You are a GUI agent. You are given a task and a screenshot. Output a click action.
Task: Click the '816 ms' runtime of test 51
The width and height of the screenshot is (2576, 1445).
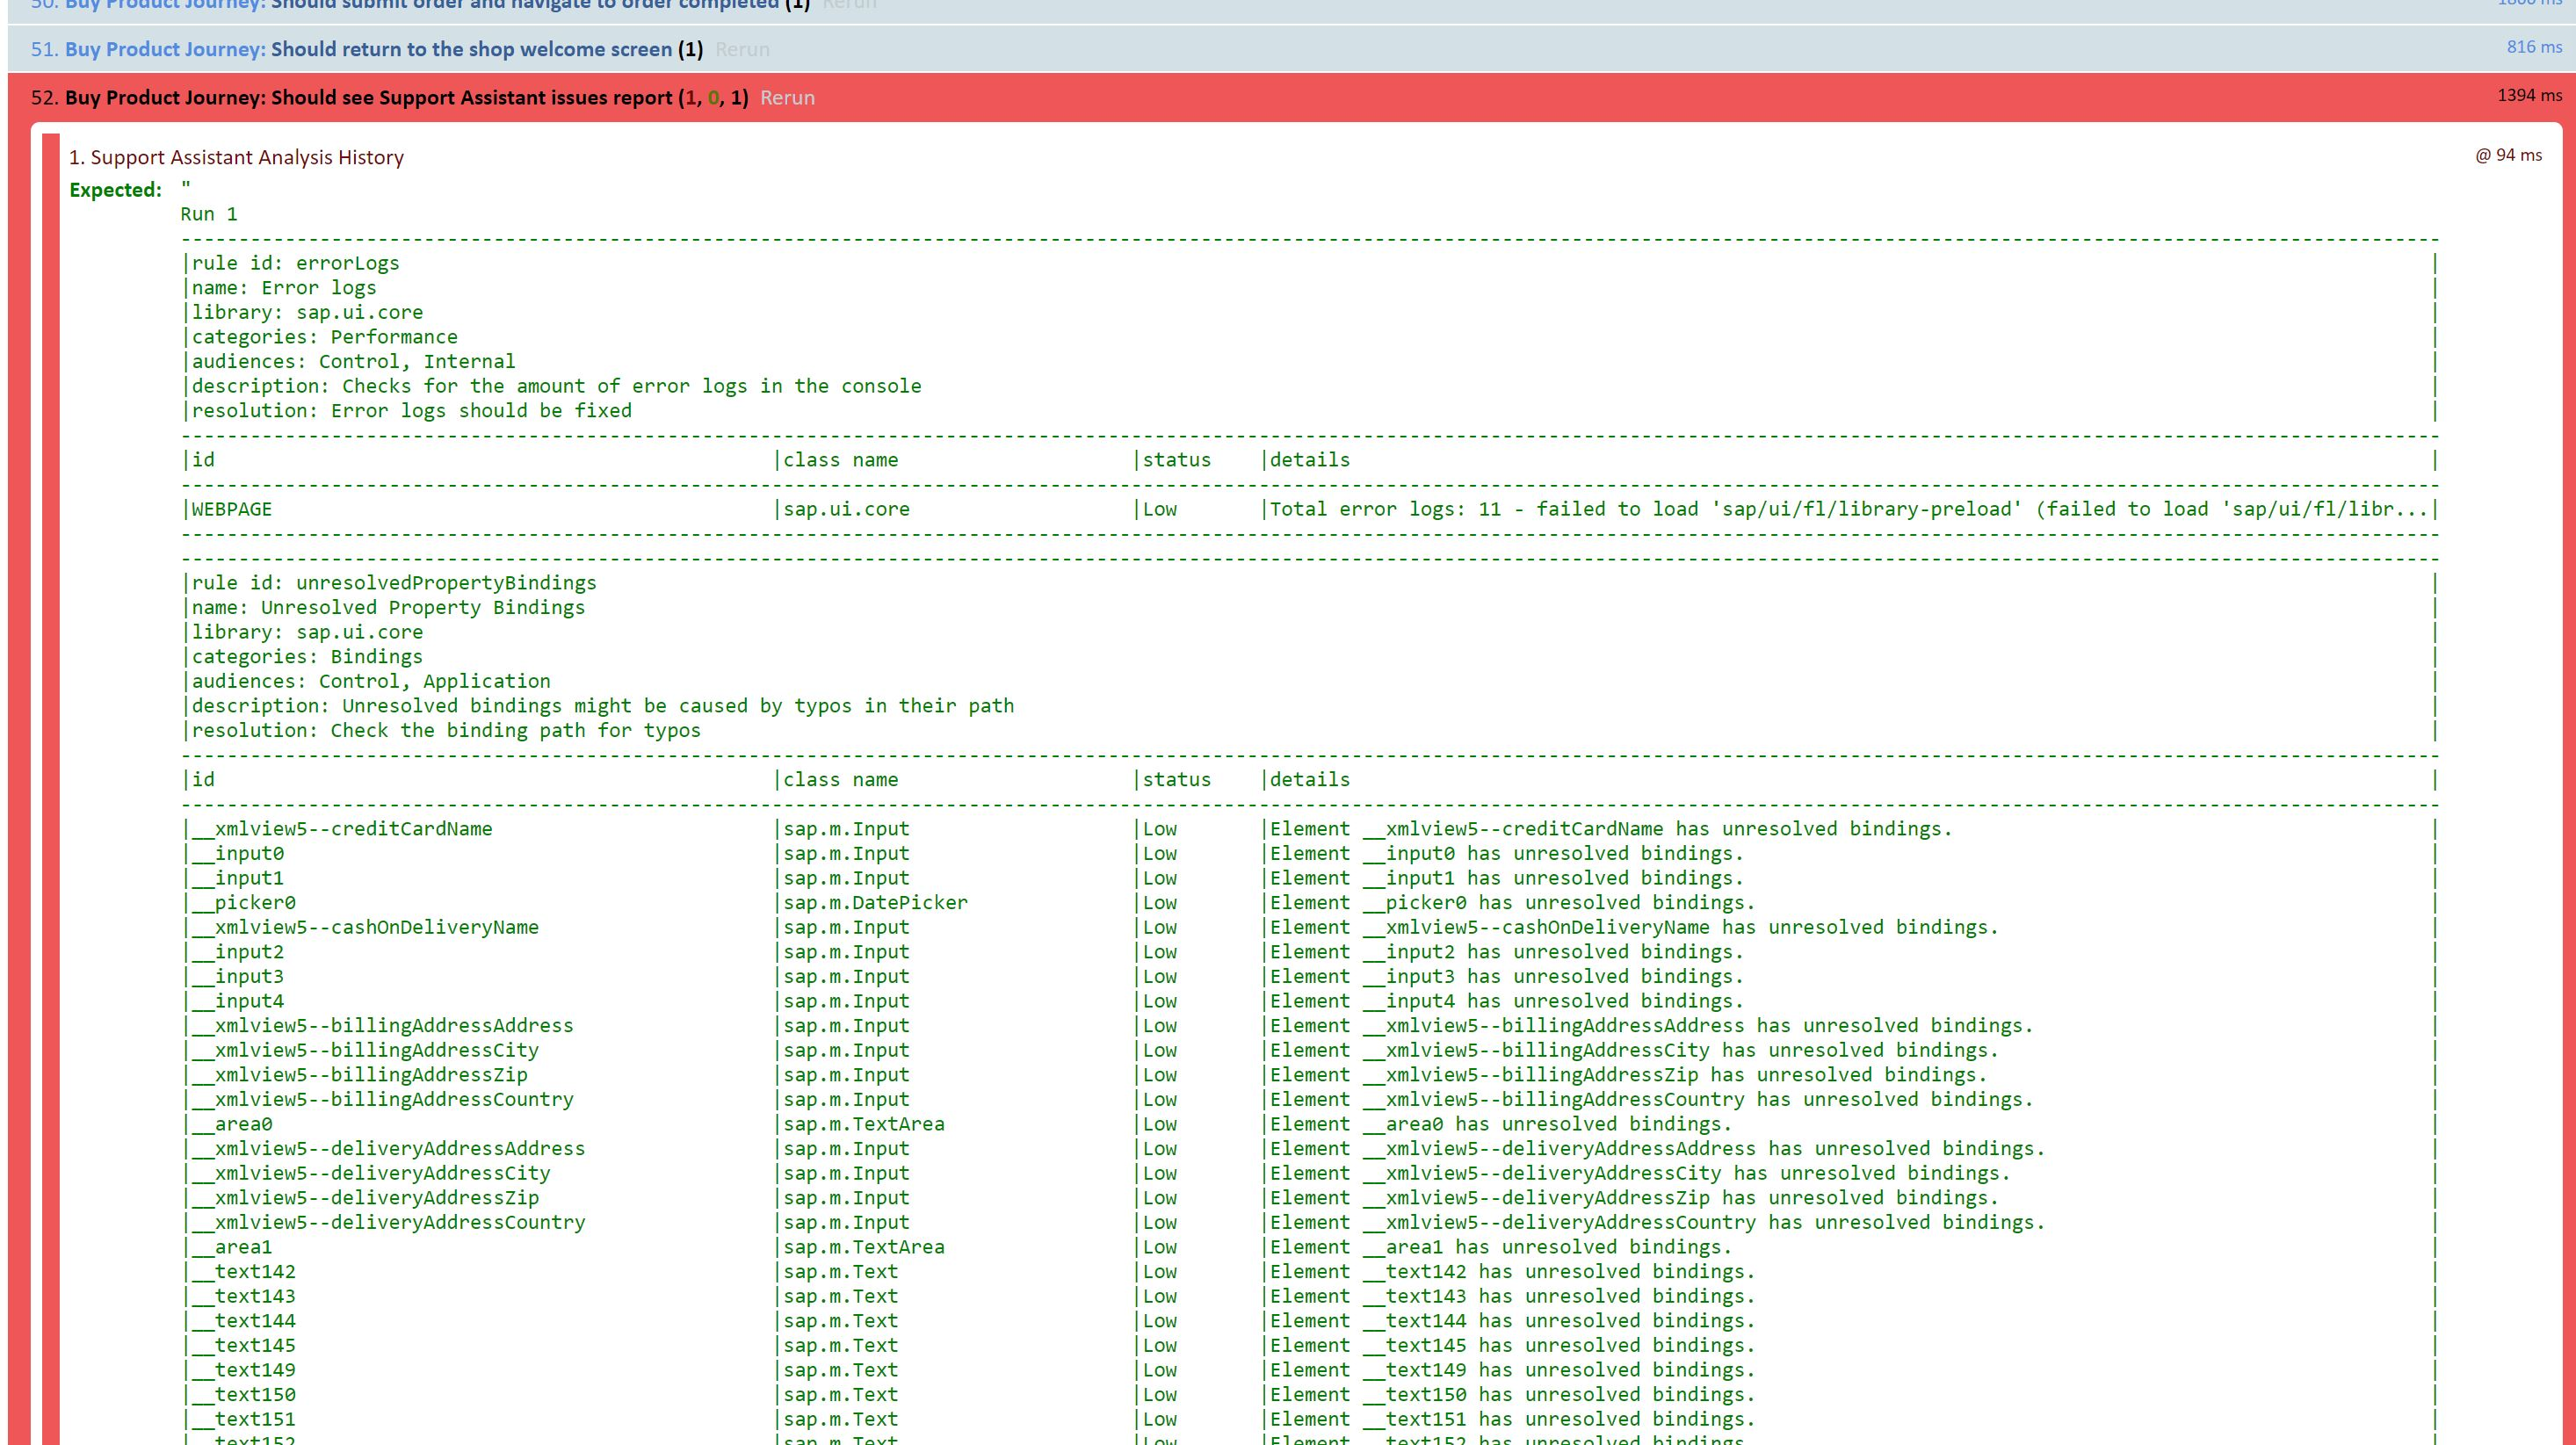click(x=2535, y=47)
